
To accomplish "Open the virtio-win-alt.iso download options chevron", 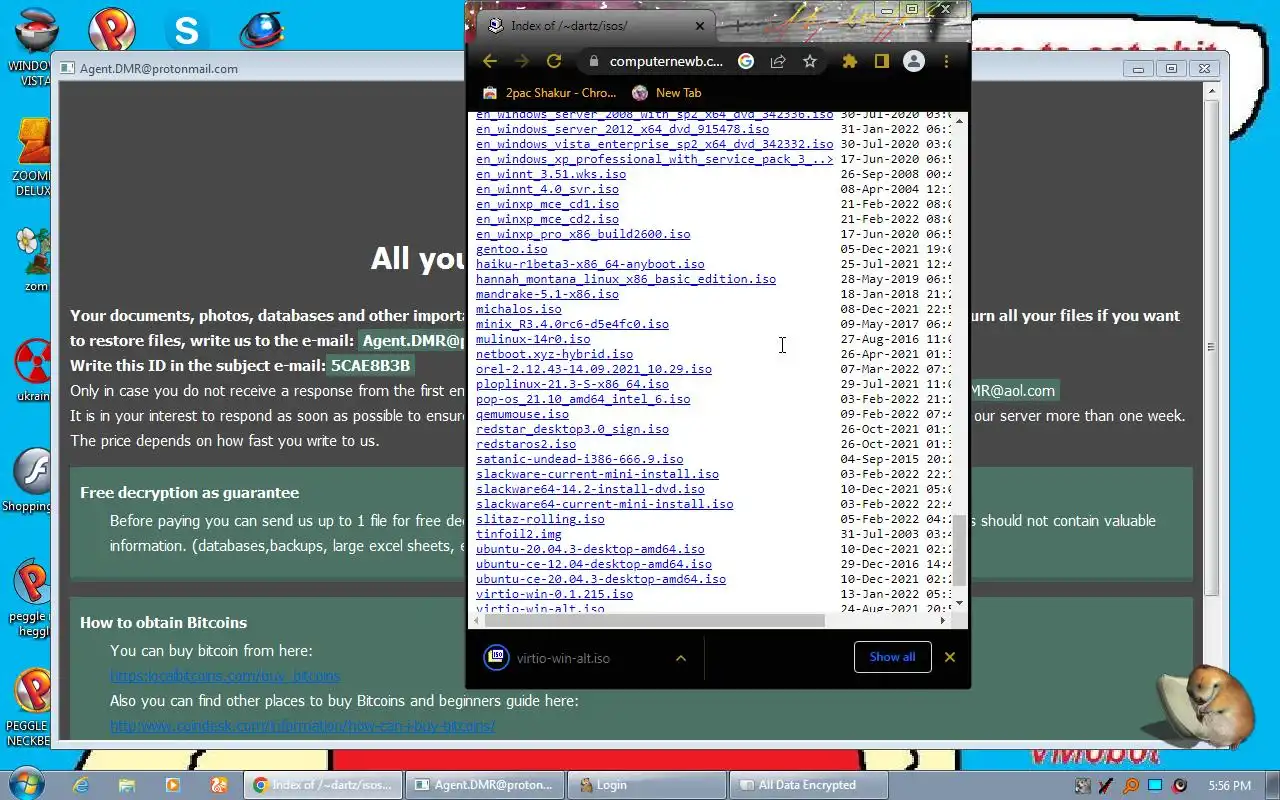I will 681,658.
